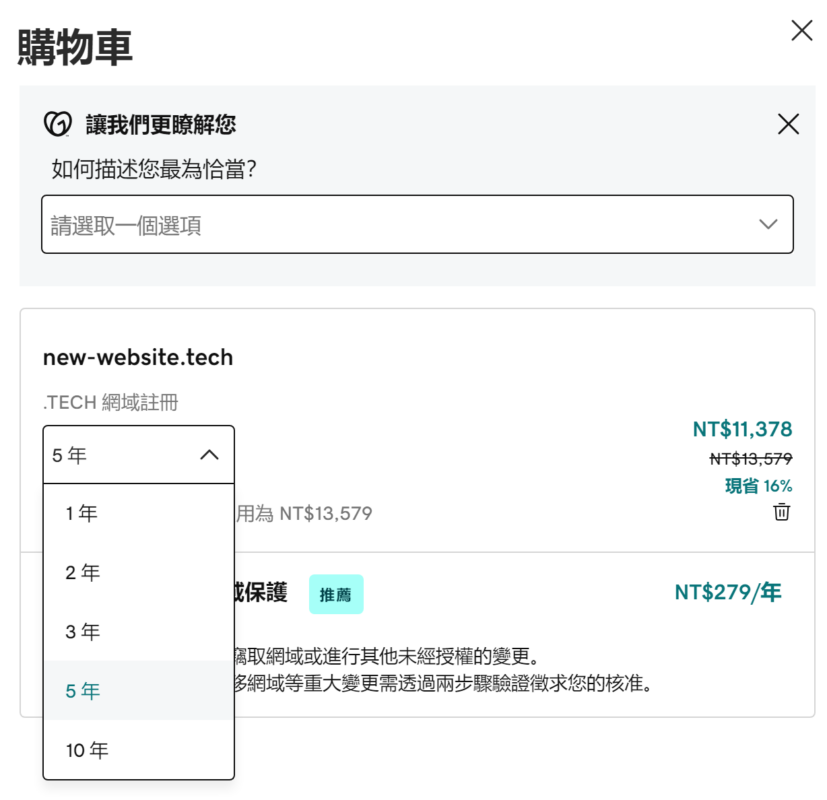Click the NT$279/年 protection price
827x800 pixels.
[728, 592]
